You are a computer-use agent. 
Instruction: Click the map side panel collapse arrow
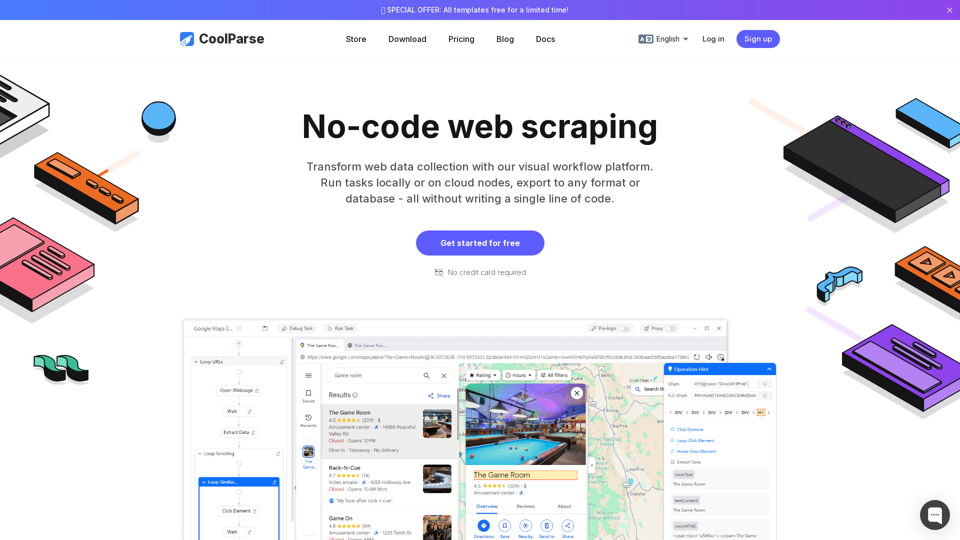(592, 465)
